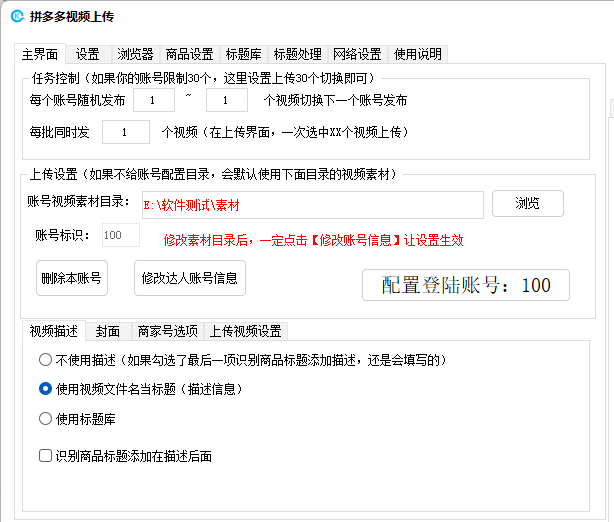Click the 任务控制 group label
Screen dimensions: 614x522
click(x=203, y=78)
